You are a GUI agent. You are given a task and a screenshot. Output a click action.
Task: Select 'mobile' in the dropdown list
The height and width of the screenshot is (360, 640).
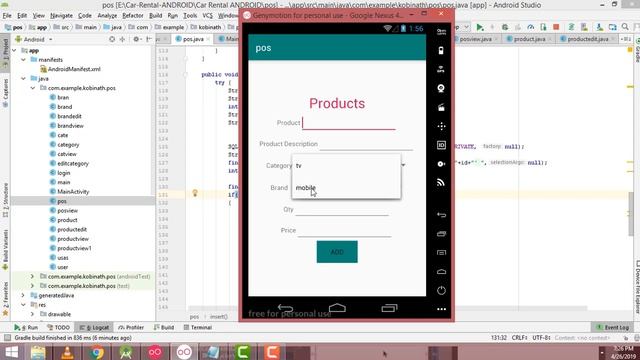346,188
